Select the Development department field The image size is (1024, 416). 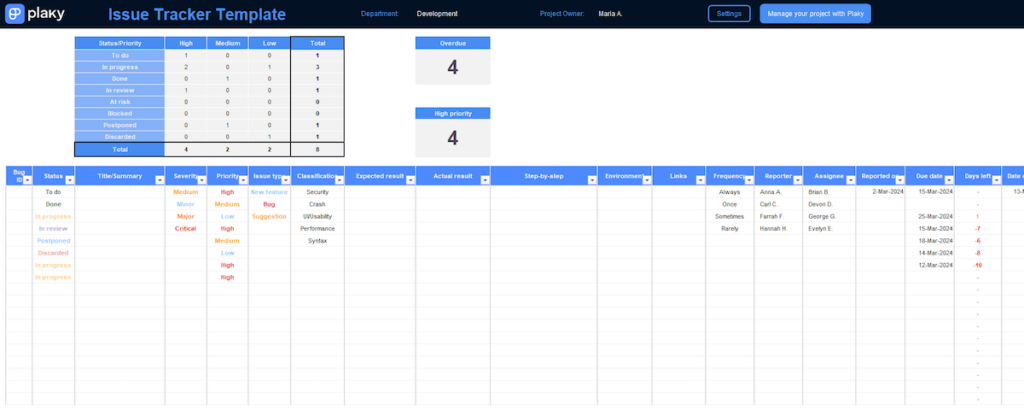(x=437, y=14)
